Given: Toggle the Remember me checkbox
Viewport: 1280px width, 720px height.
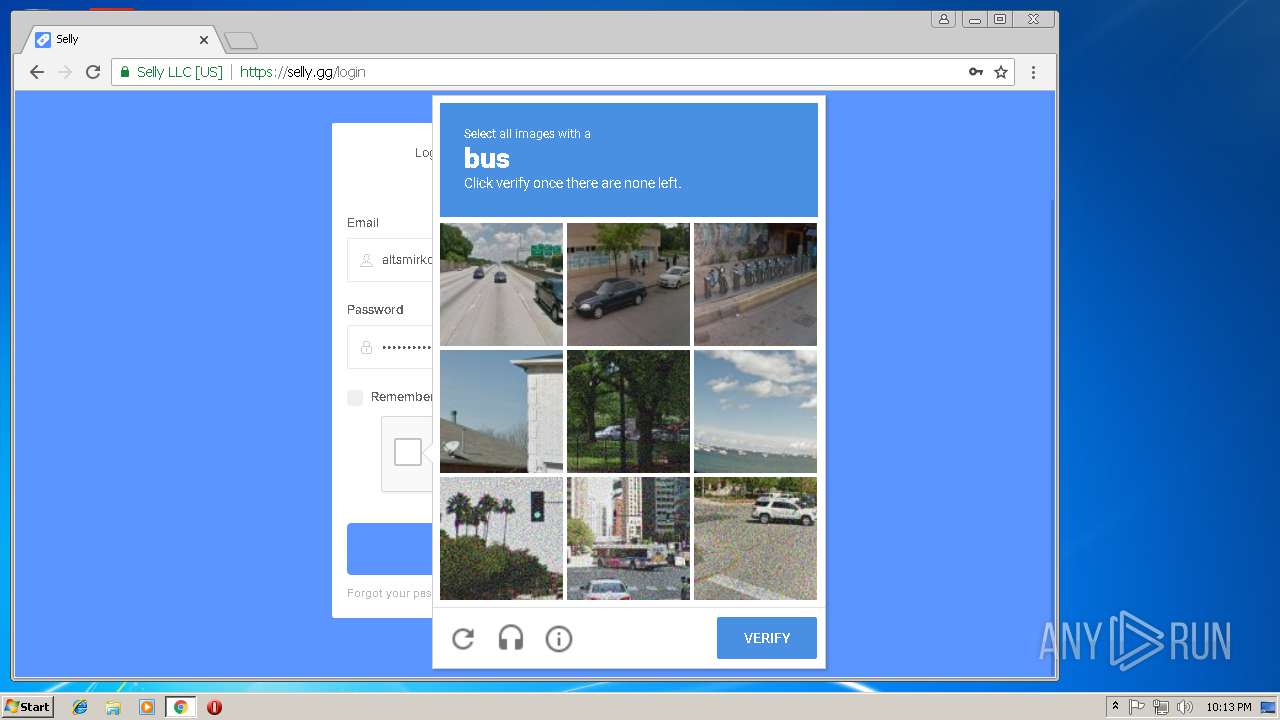Looking at the screenshot, I should (355, 398).
